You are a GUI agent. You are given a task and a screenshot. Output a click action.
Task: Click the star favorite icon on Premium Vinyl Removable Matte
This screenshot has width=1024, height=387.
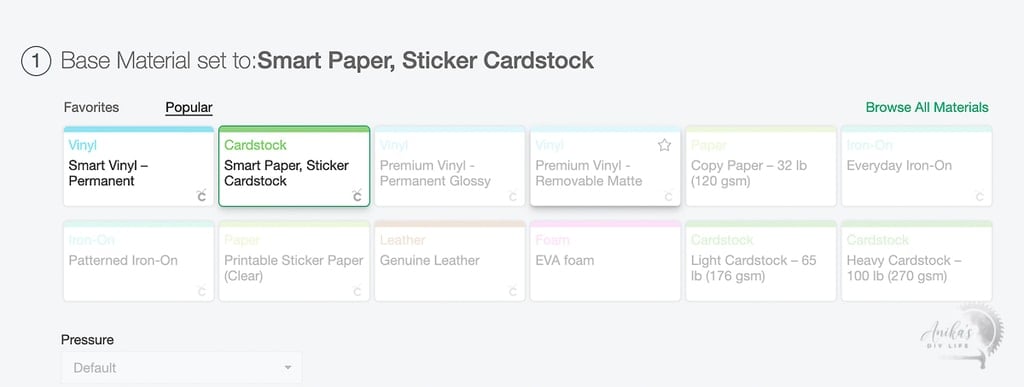pyautogui.click(x=664, y=145)
